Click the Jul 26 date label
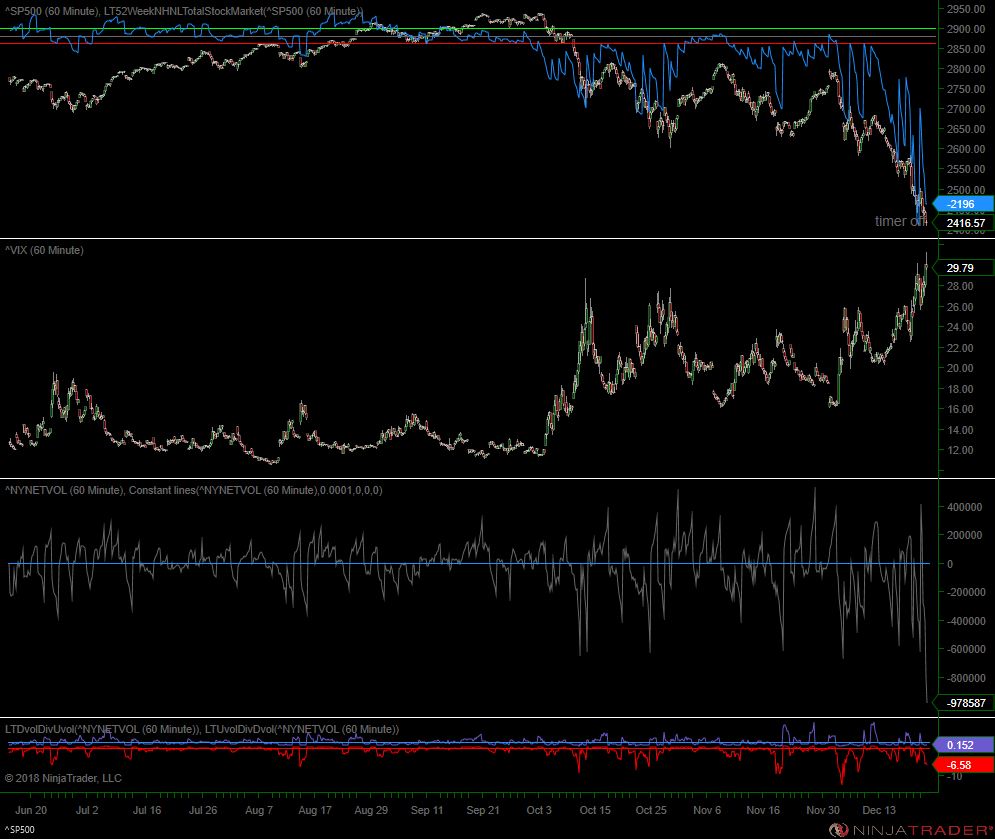Viewport: 995px width, 839px height. click(203, 810)
